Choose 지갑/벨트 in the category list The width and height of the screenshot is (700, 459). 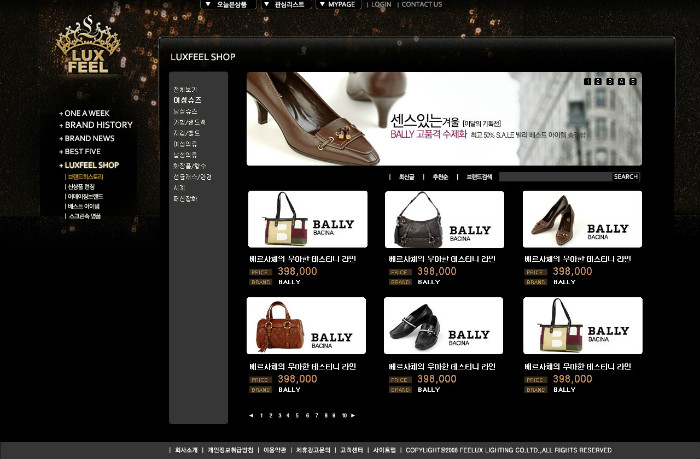coord(187,133)
